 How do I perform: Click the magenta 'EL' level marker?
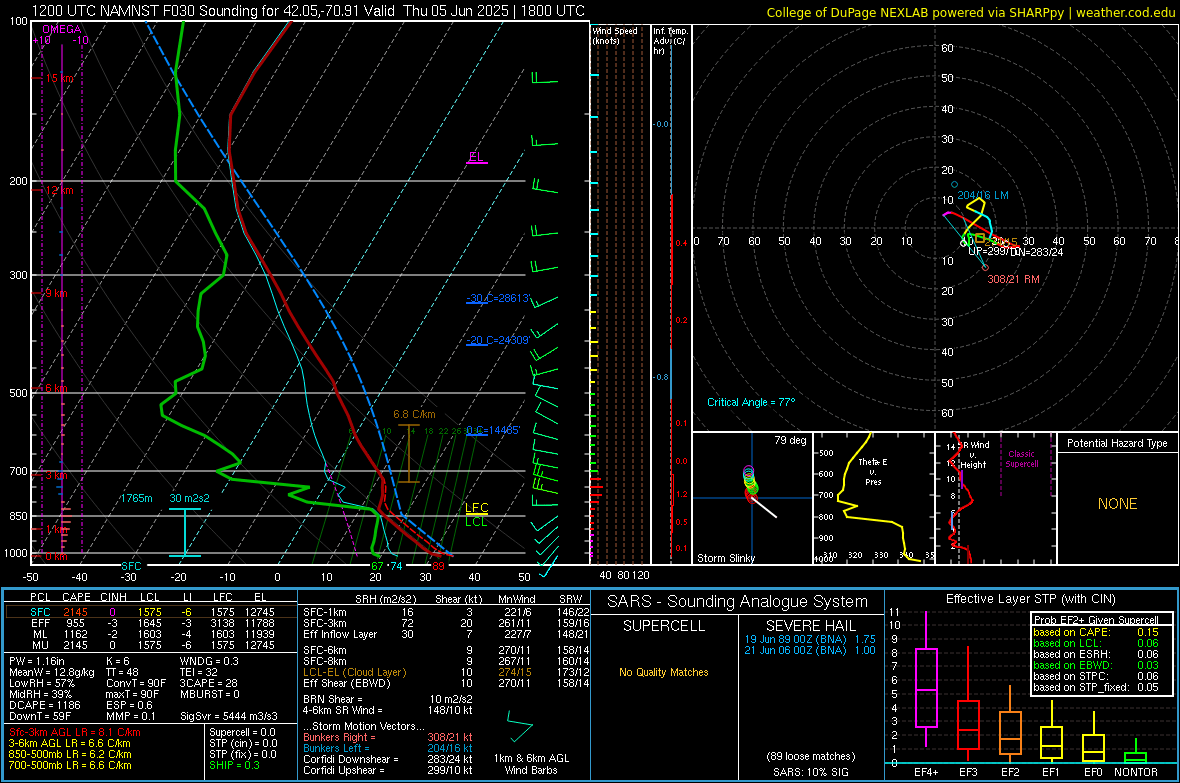click(x=476, y=157)
